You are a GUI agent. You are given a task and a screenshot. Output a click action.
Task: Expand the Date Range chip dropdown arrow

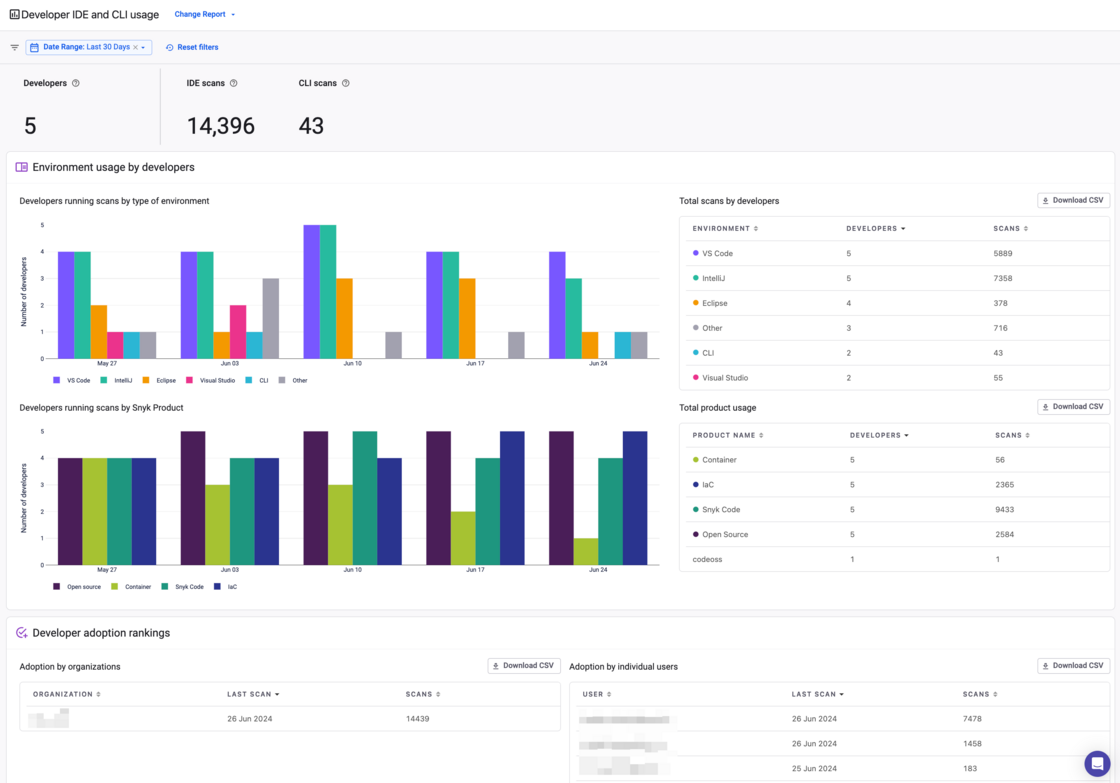click(143, 47)
